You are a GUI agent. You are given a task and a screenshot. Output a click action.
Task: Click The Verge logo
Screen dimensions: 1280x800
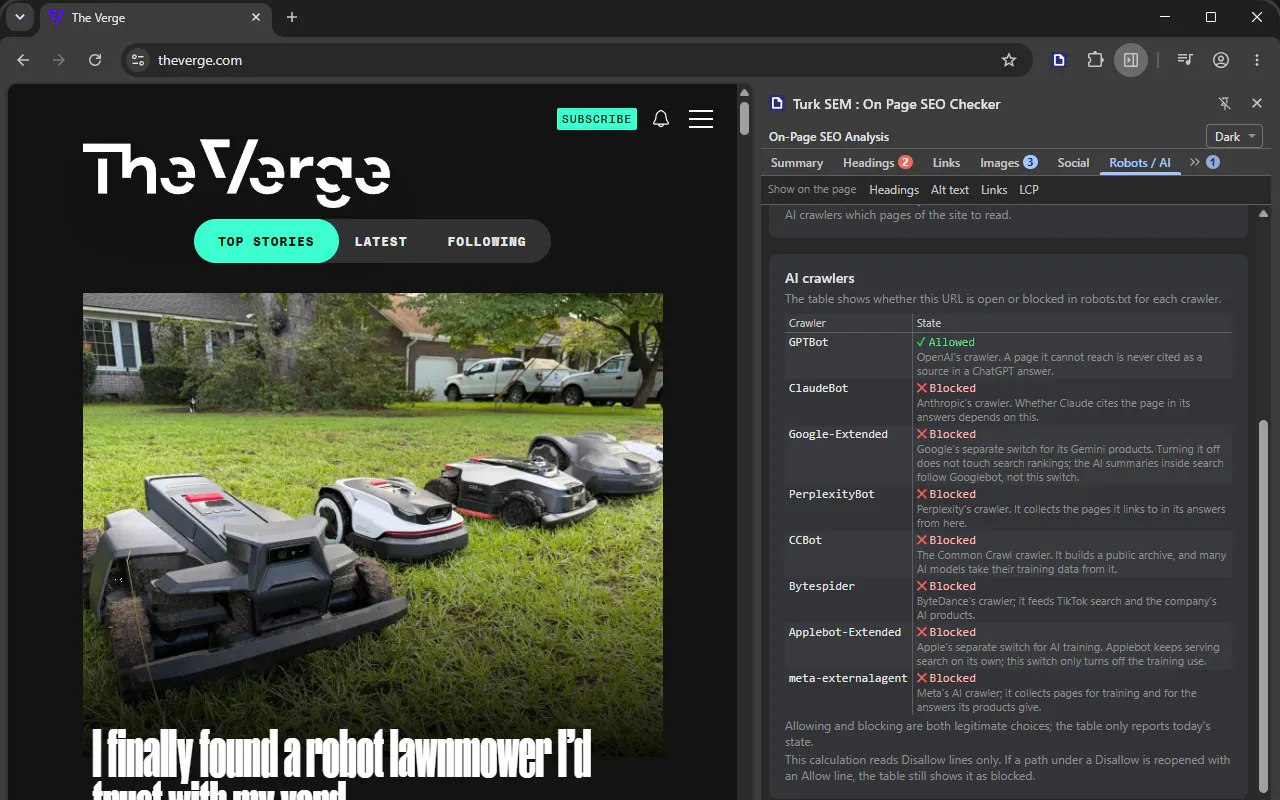pyautogui.click(x=236, y=172)
